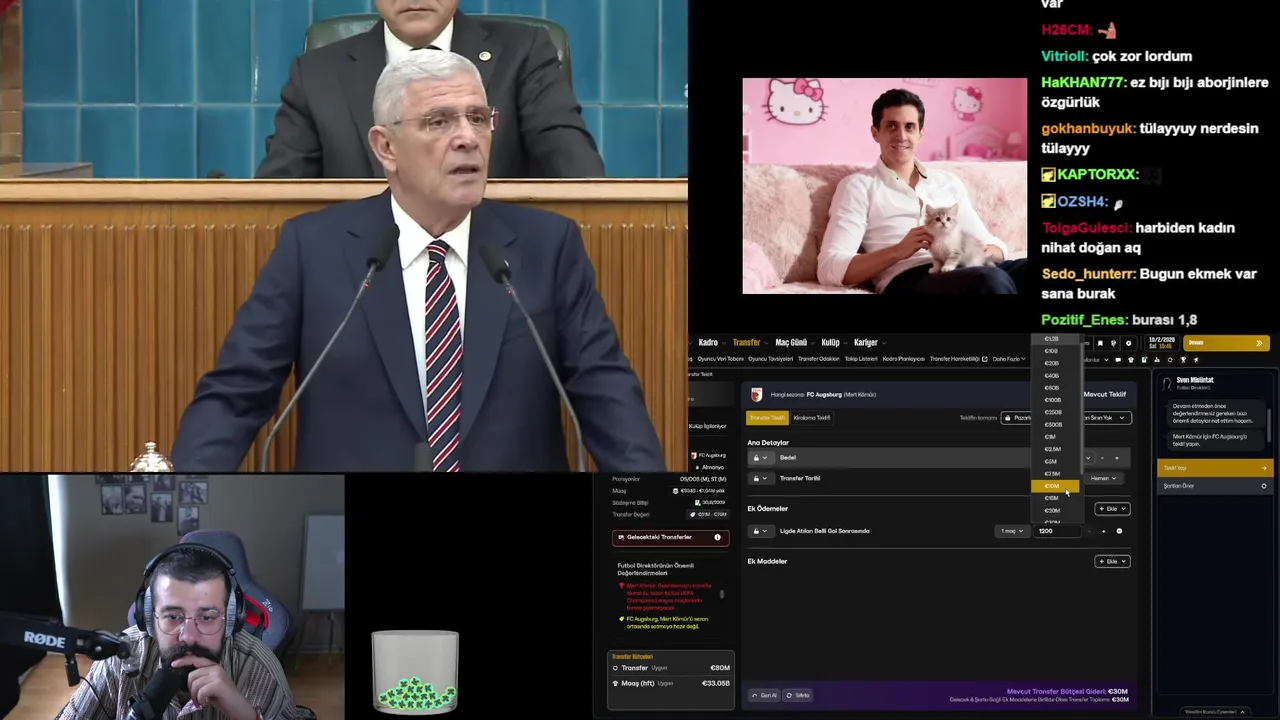This screenshot has height=720, width=1280.
Task: Click the airplane icon in sub-toolbar
Action: click(1196, 360)
